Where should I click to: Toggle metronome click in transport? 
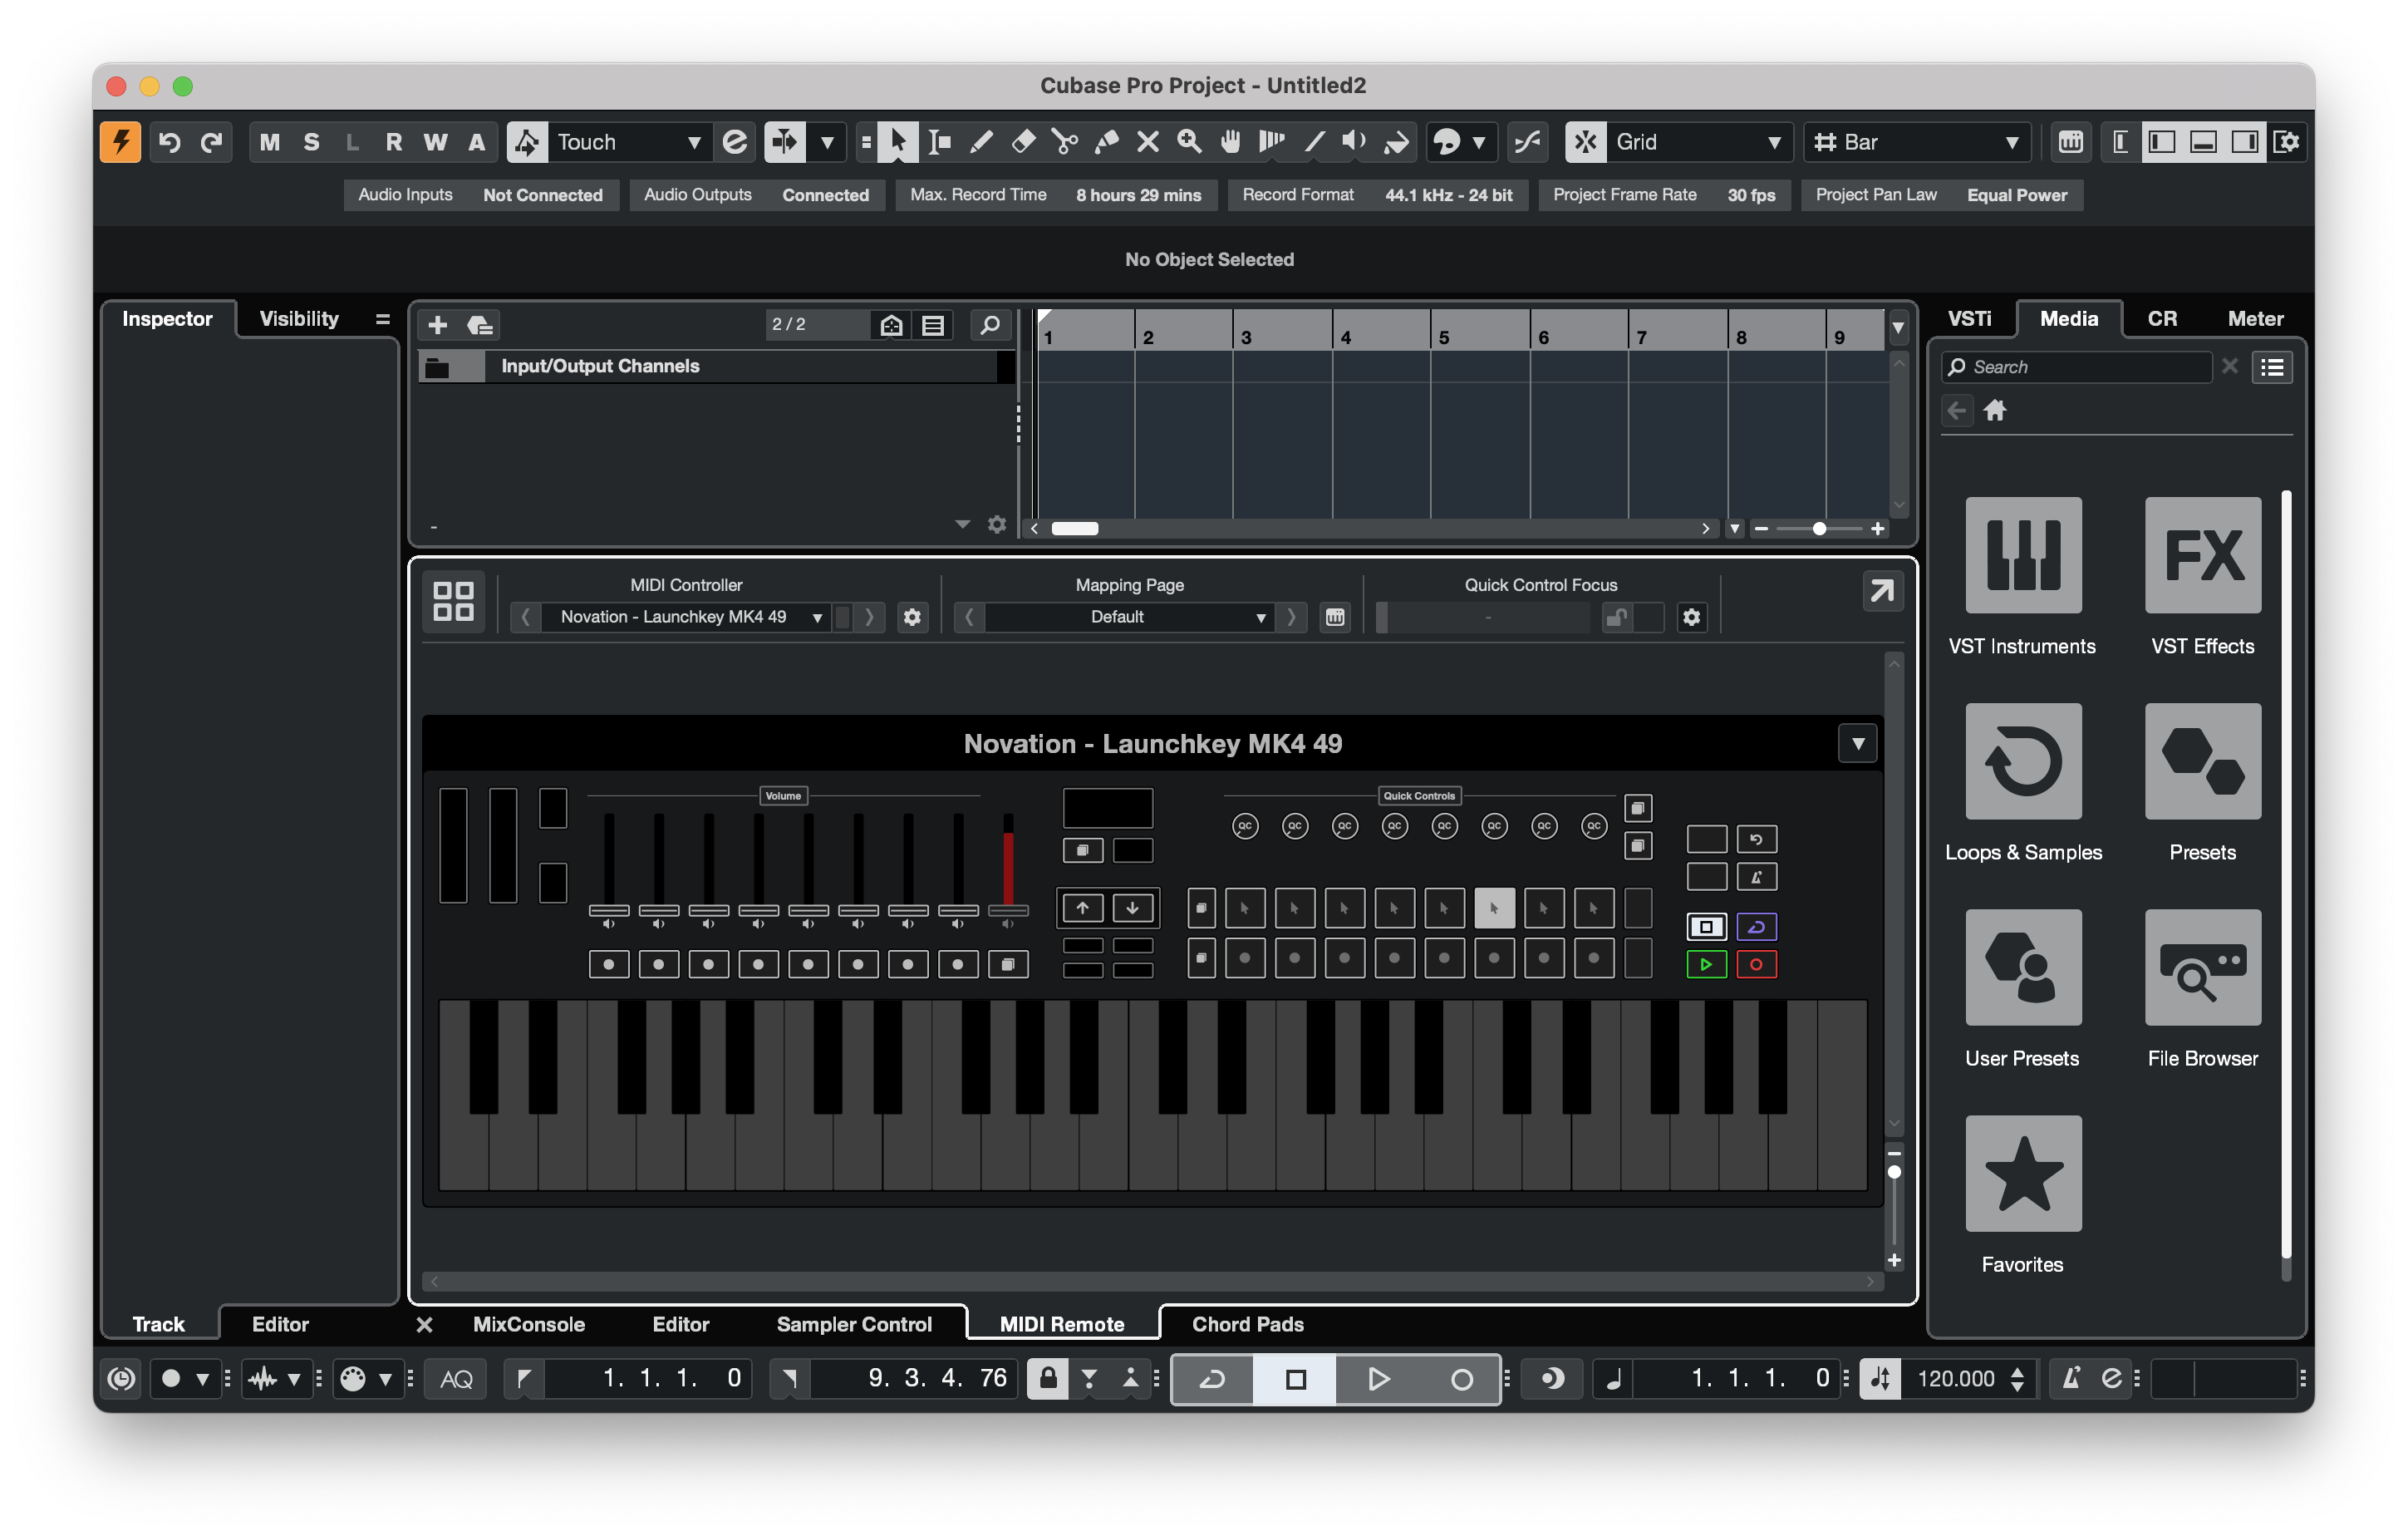click(2071, 1379)
